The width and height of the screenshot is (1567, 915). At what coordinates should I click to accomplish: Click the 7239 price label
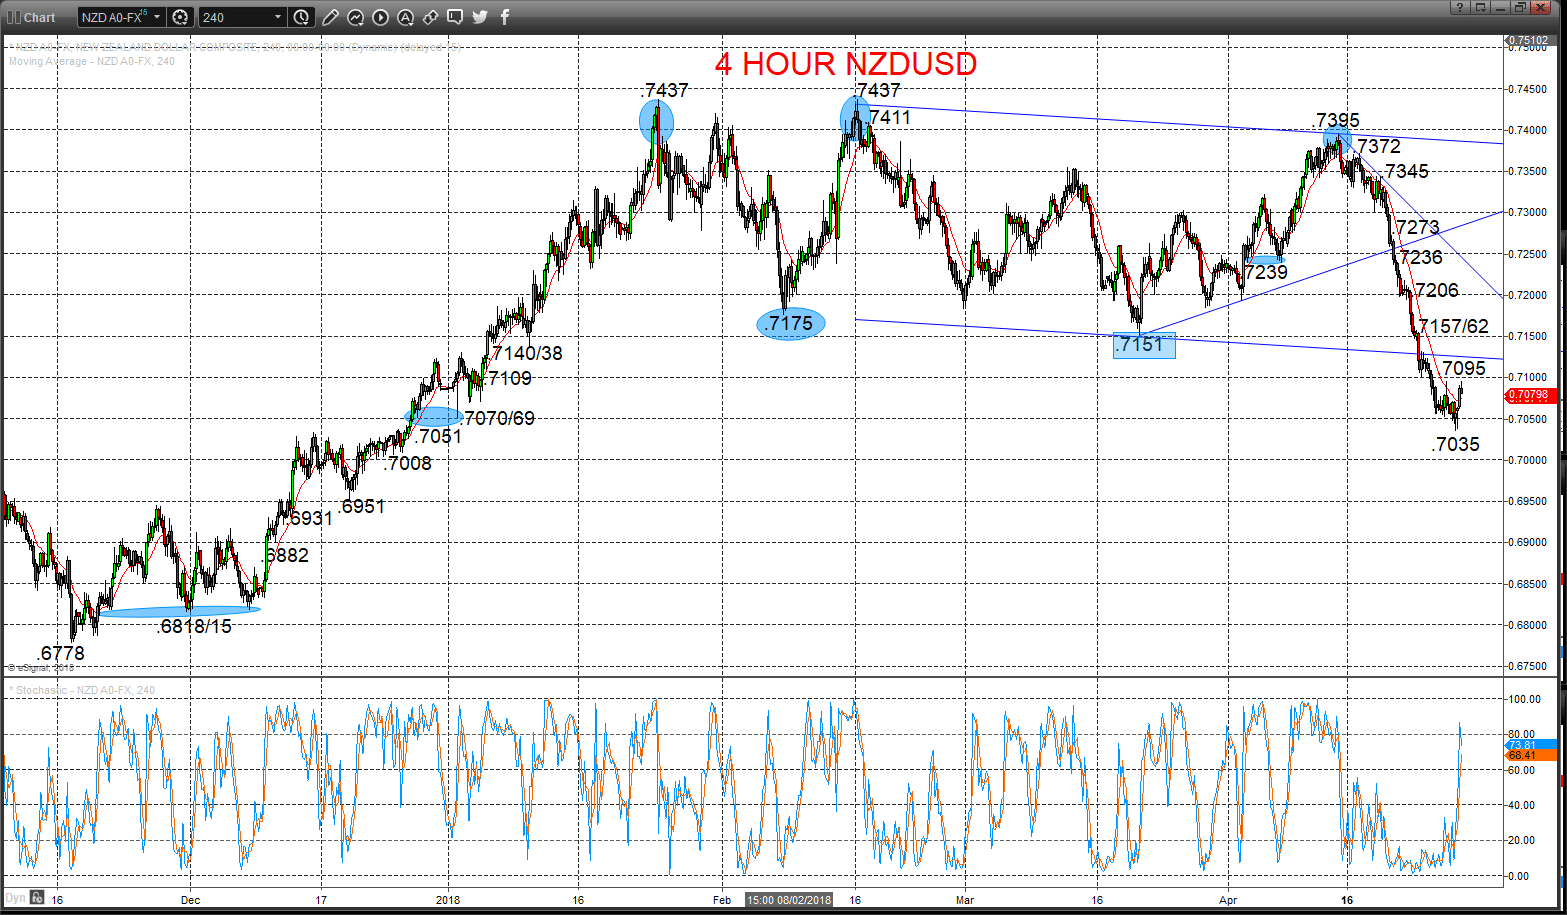[x=1267, y=272]
